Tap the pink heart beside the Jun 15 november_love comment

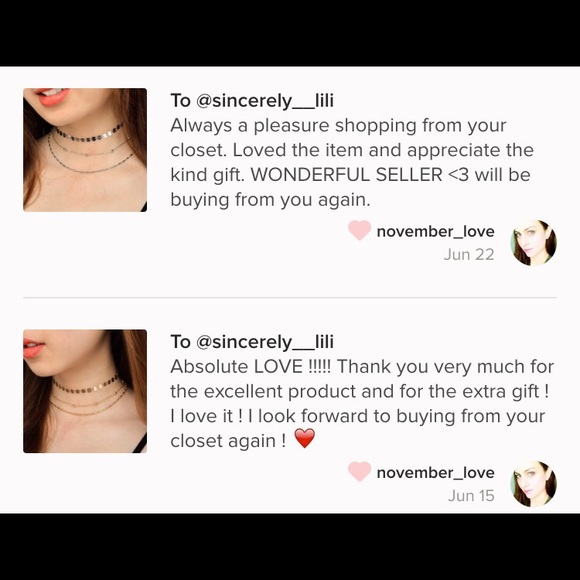(360, 471)
